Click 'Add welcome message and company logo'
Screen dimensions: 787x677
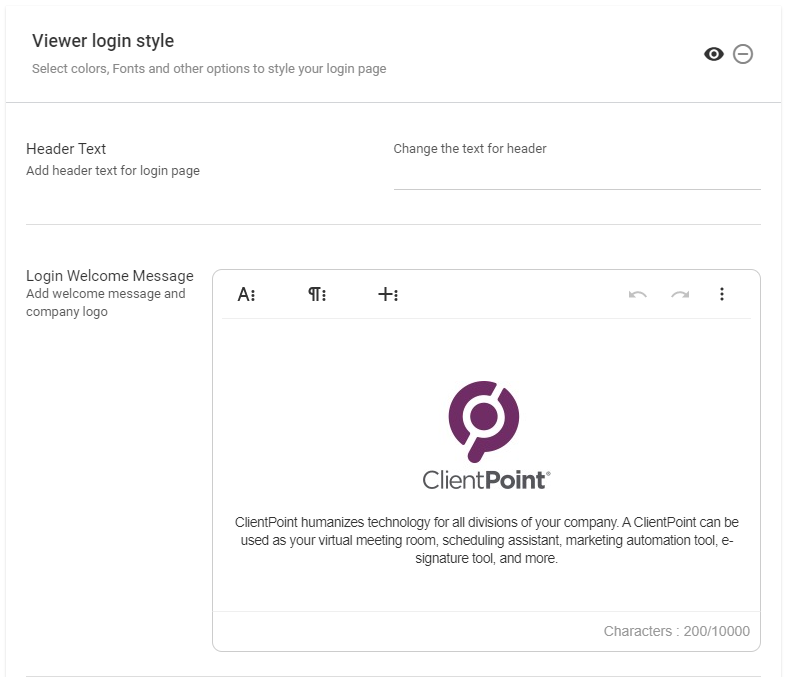(106, 303)
